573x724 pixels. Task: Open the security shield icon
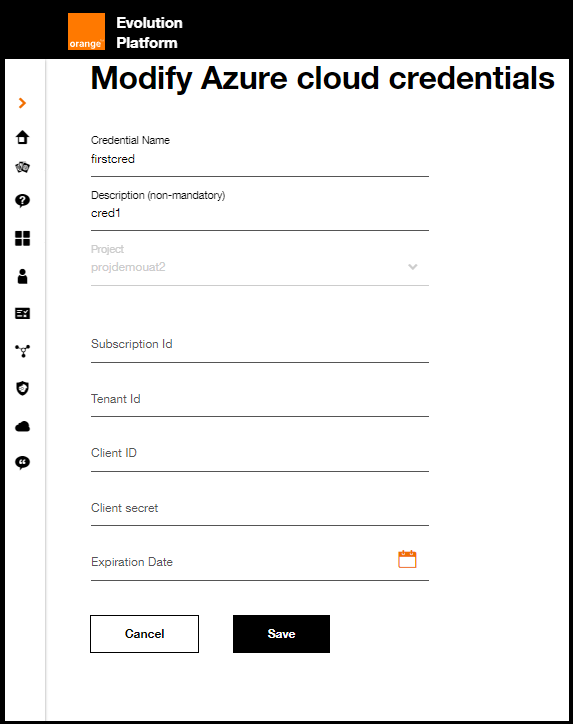22,388
